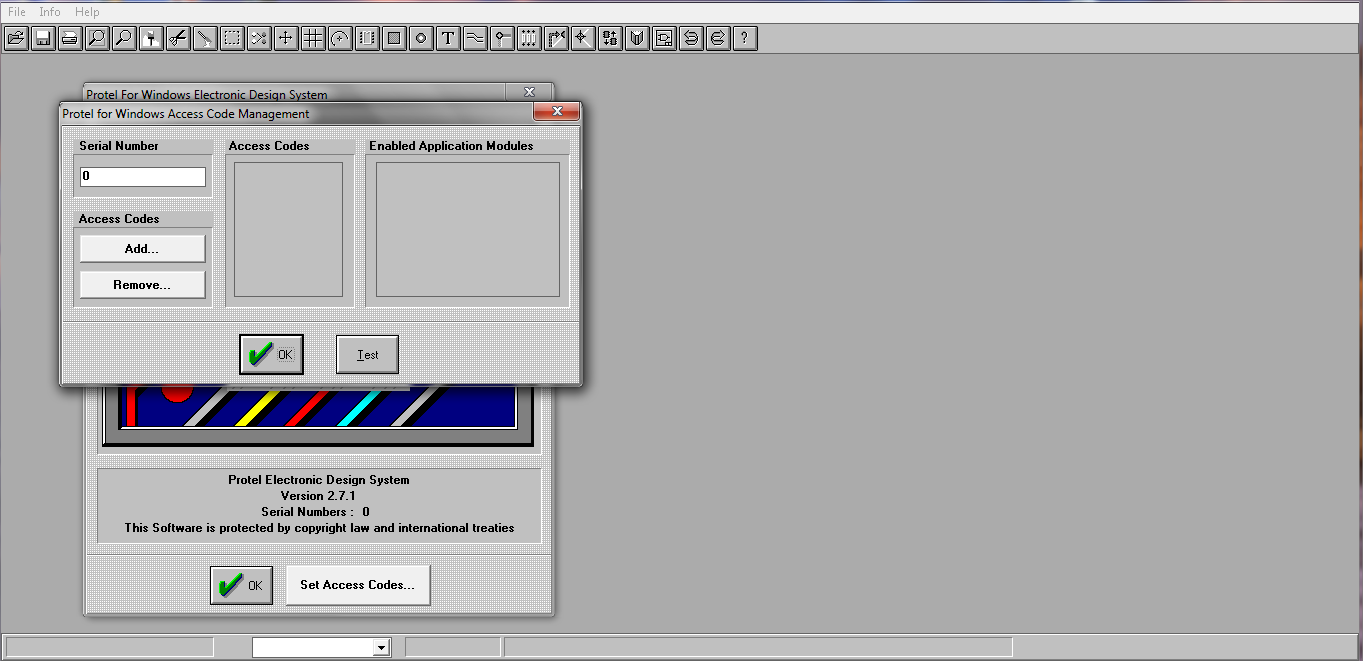
Task: Click the magnifier-with-window zoom icon
Action: click(x=96, y=38)
